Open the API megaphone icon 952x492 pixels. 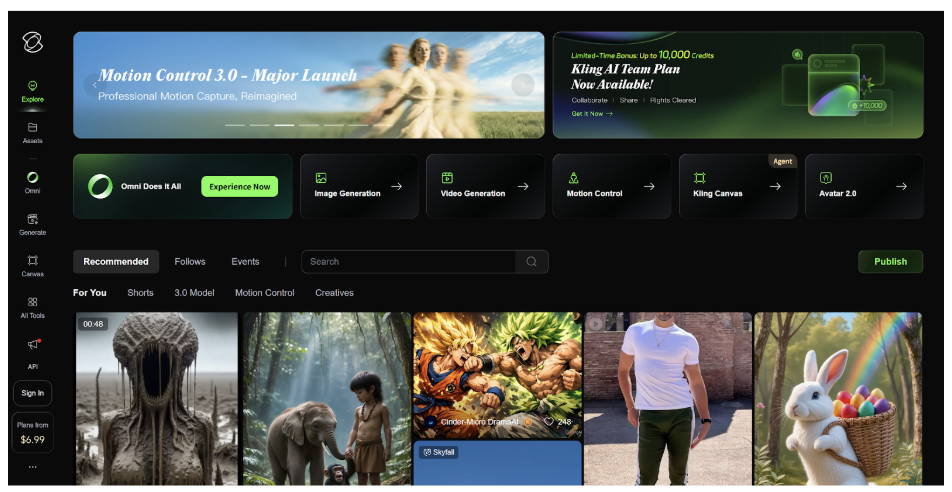[33, 346]
